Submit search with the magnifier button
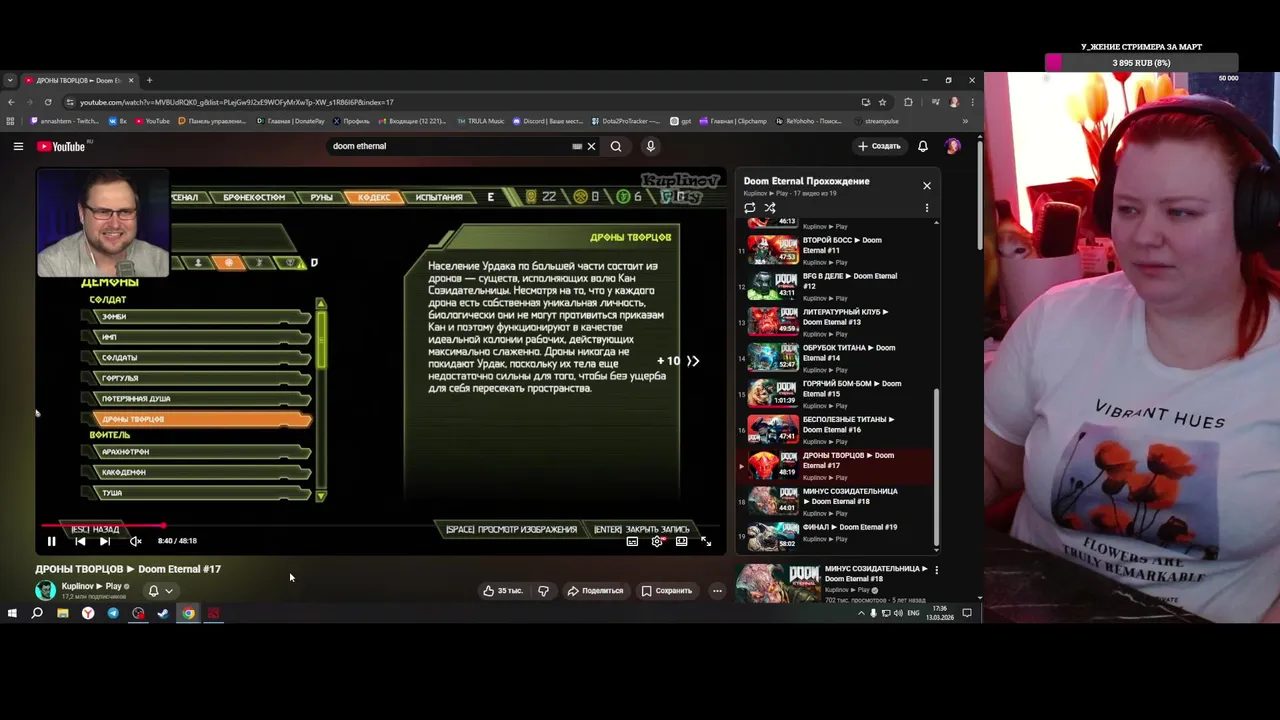This screenshot has height=720, width=1280. pos(616,146)
